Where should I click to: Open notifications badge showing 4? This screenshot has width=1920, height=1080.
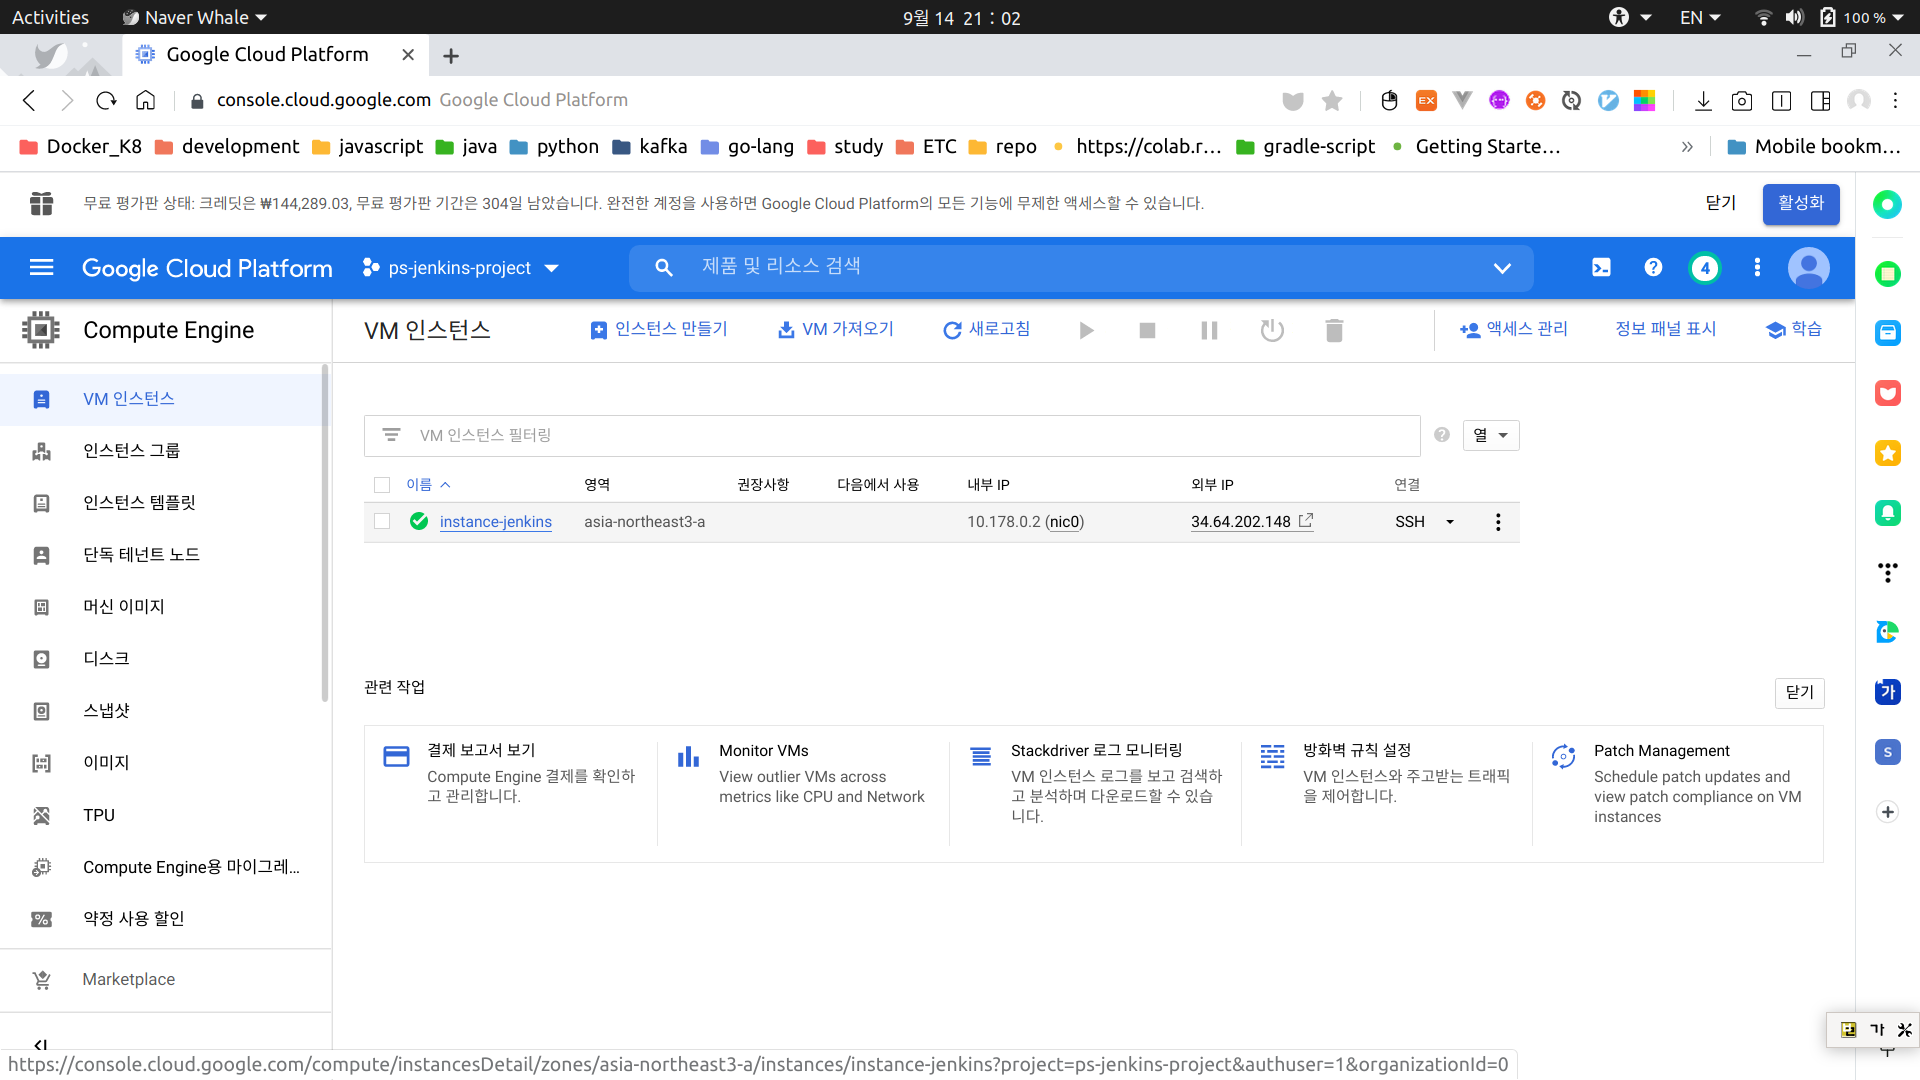[x=1705, y=267]
